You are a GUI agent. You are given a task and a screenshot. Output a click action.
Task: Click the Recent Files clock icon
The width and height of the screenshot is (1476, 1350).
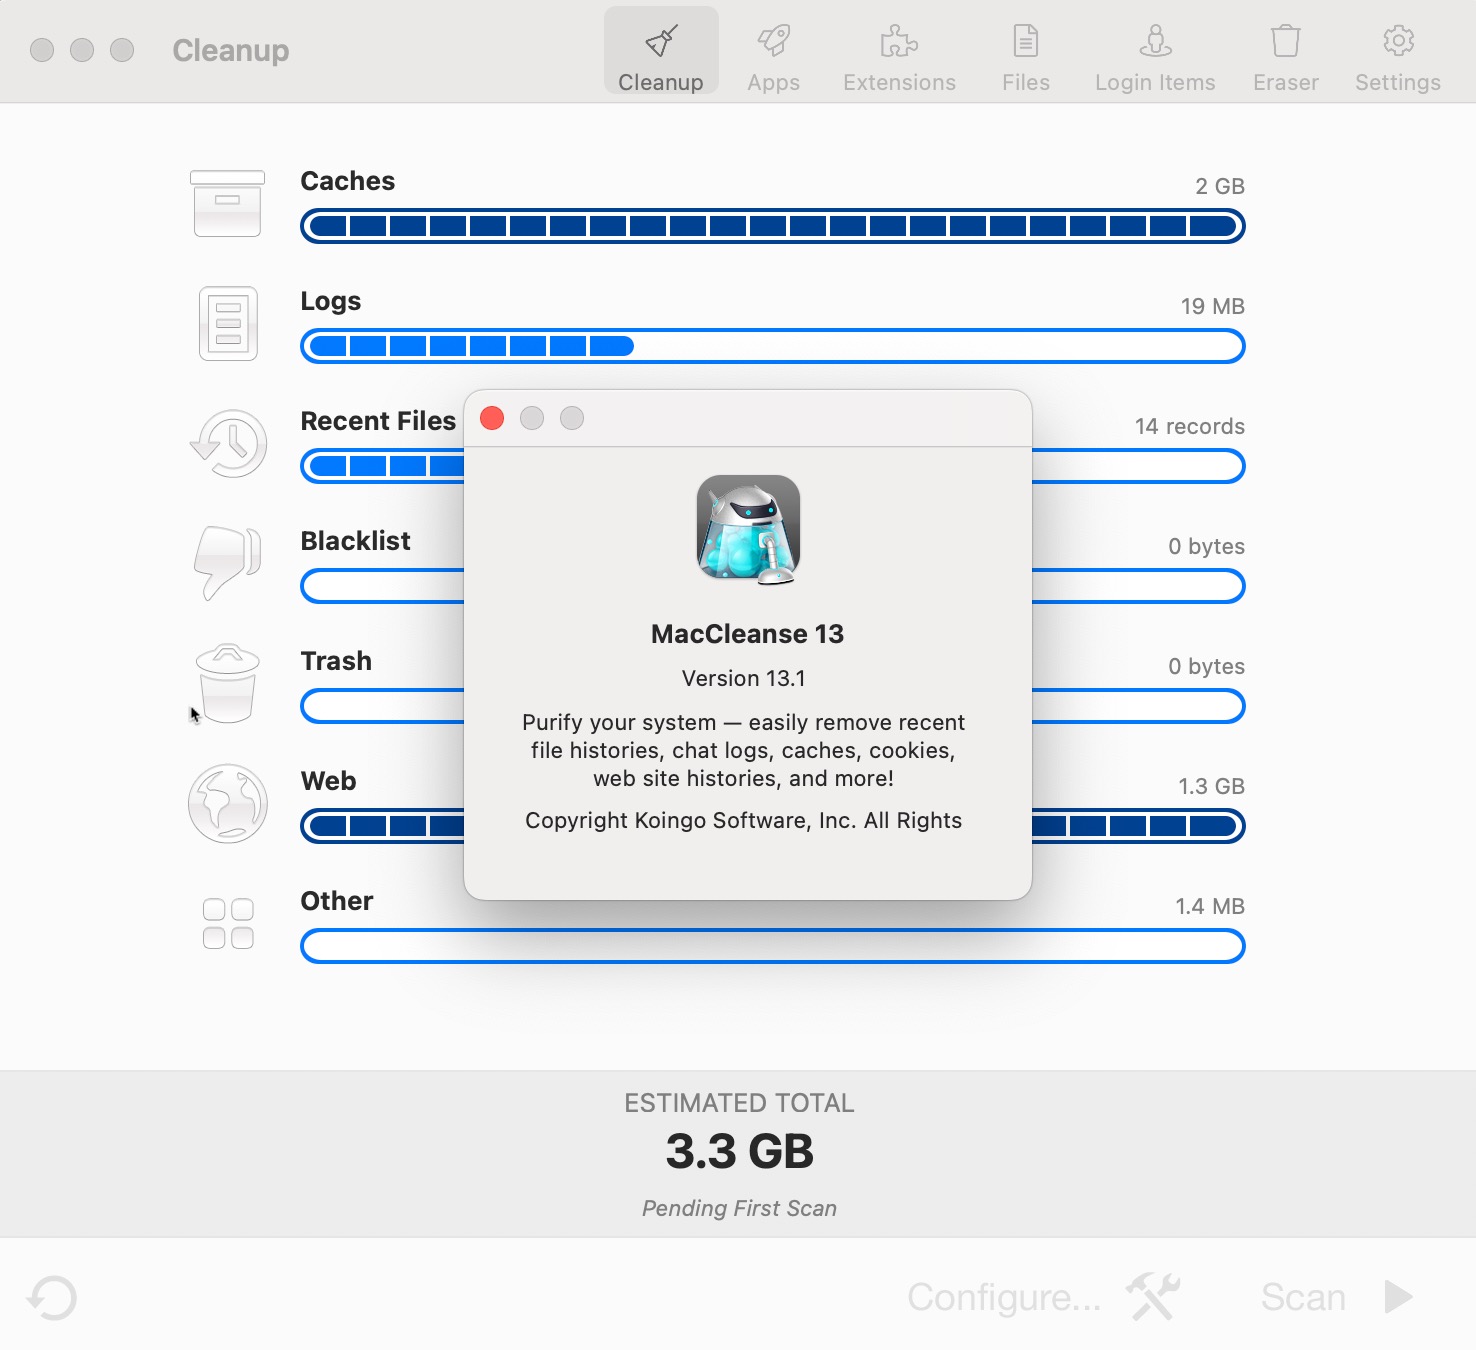point(228,443)
